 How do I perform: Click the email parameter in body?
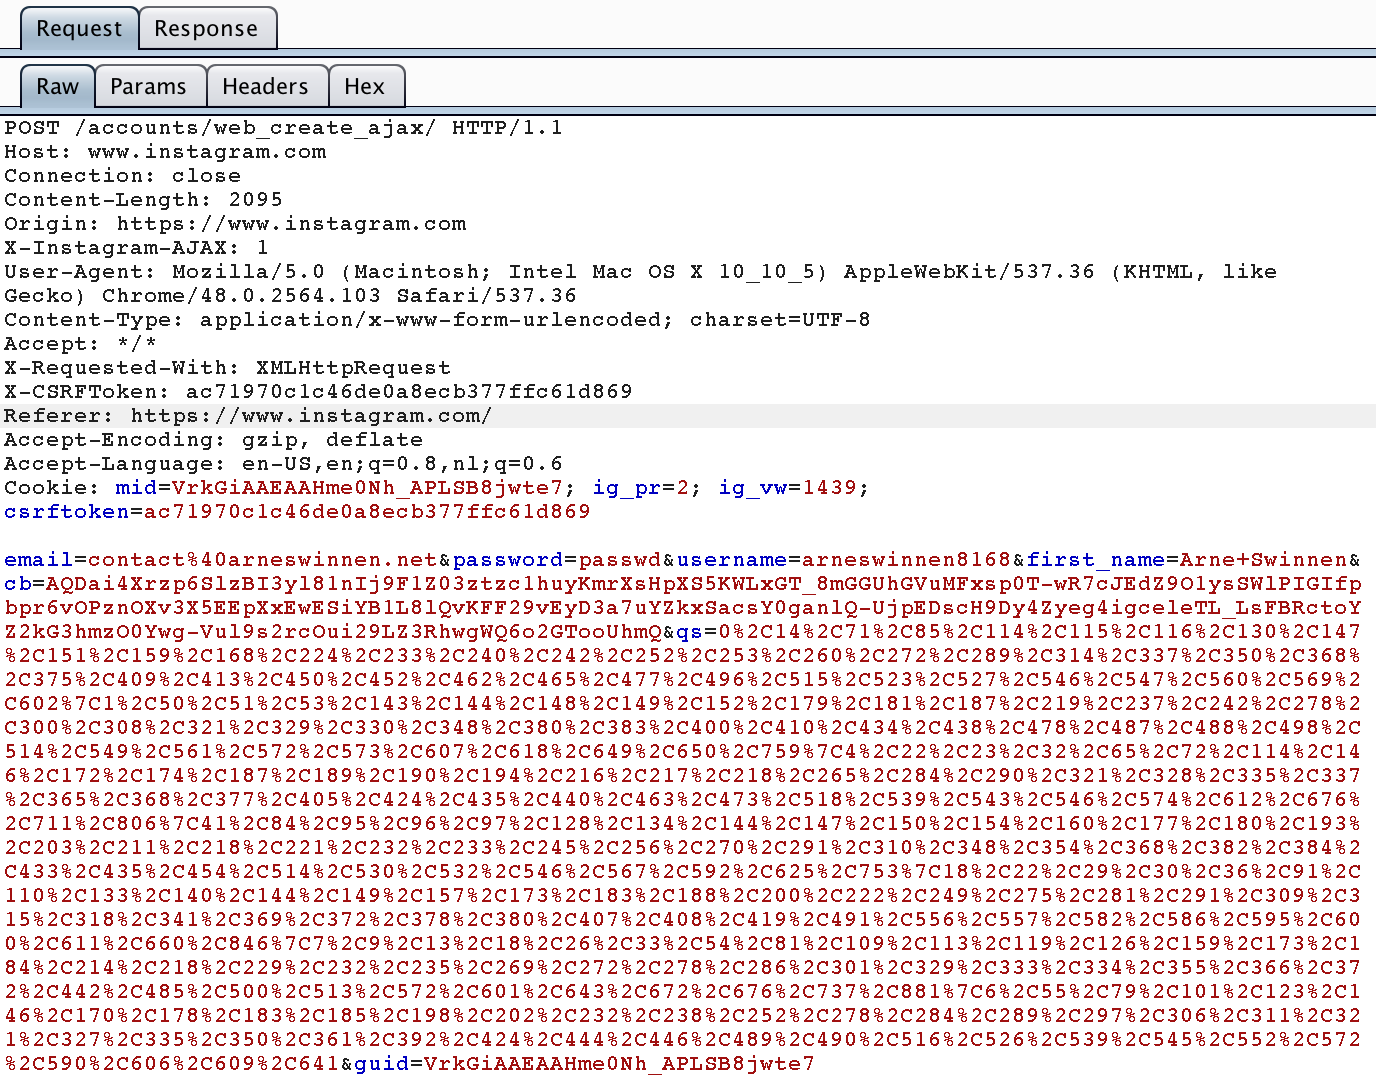(x=220, y=560)
